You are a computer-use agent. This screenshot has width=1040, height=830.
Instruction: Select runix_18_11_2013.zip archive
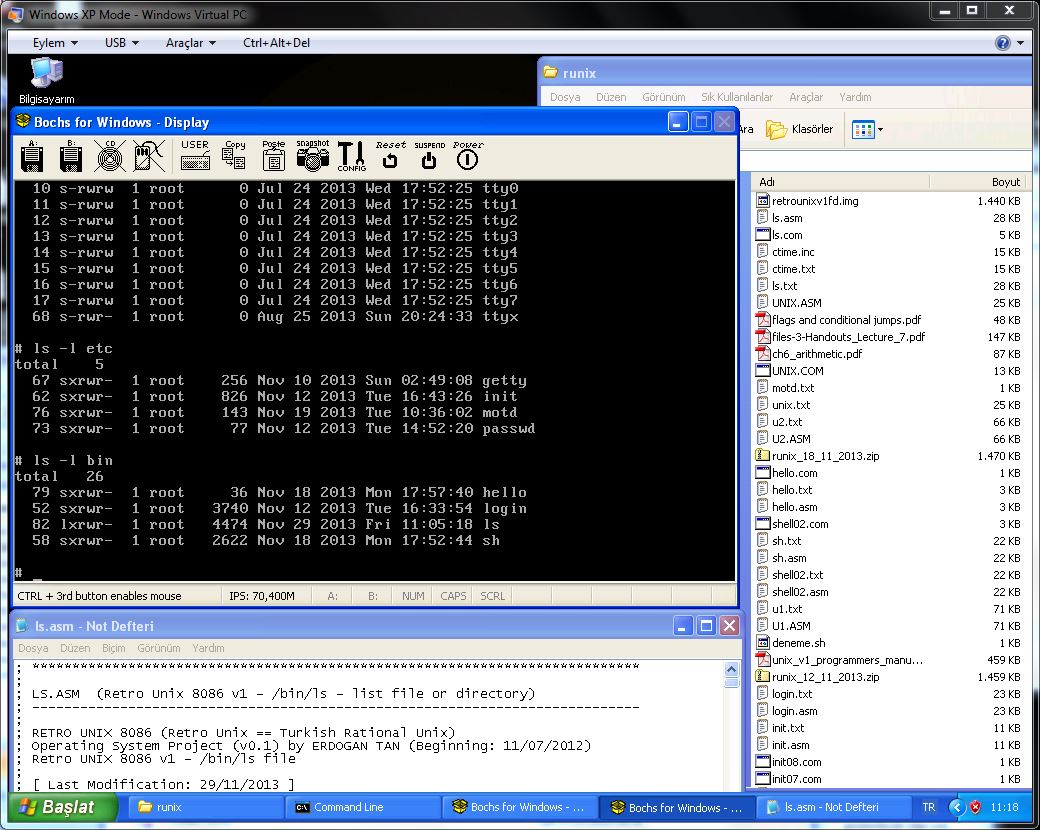(818, 456)
